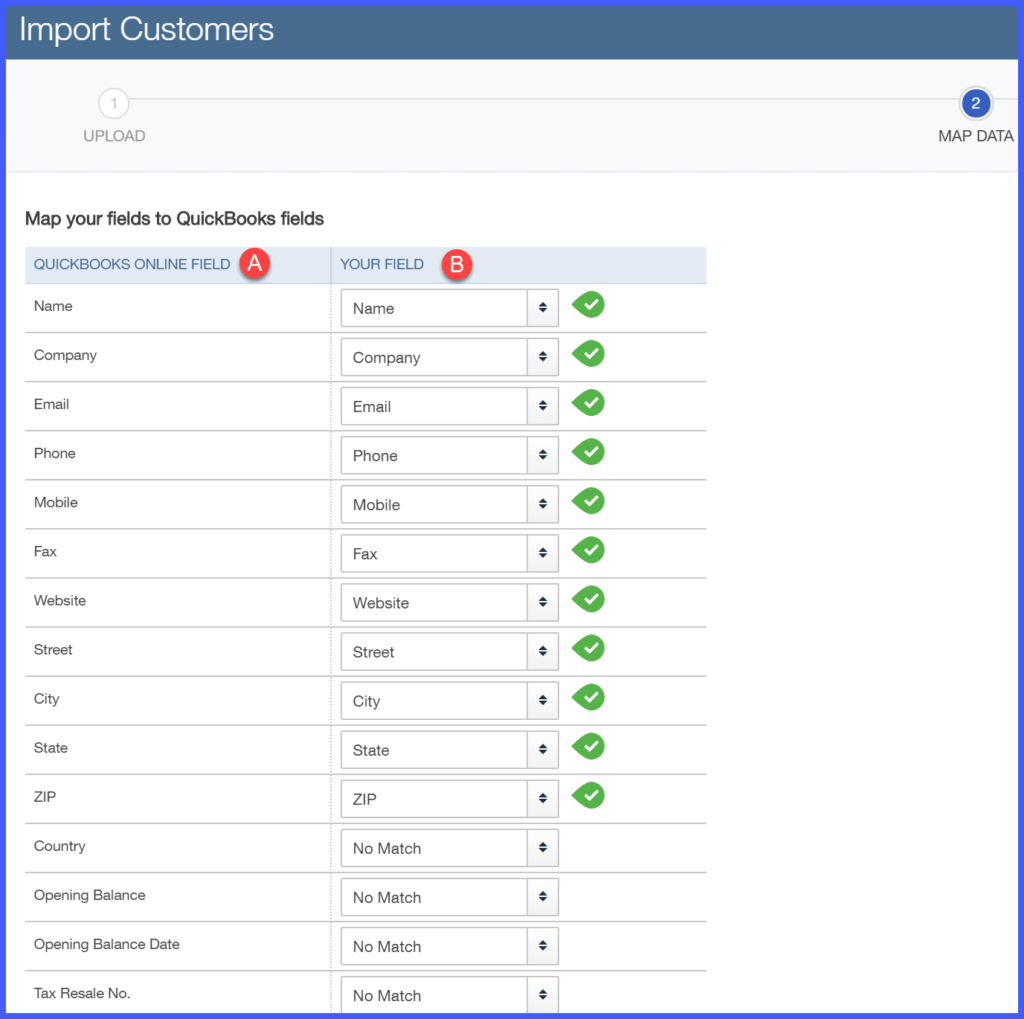This screenshot has width=1024, height=1019.
Task: Click the UPLOAD step label
Action: click(x=114, y=136)
